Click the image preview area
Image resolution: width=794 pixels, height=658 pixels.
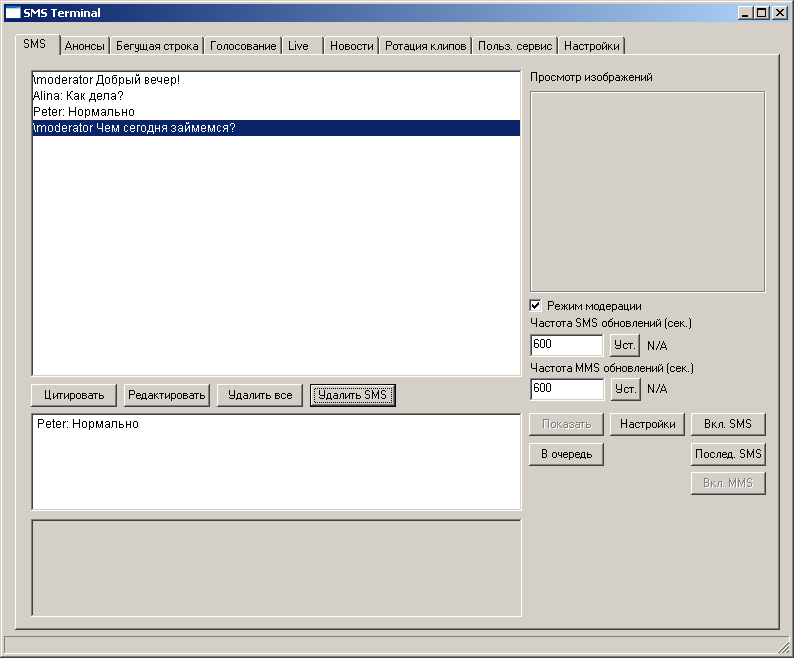648,192
